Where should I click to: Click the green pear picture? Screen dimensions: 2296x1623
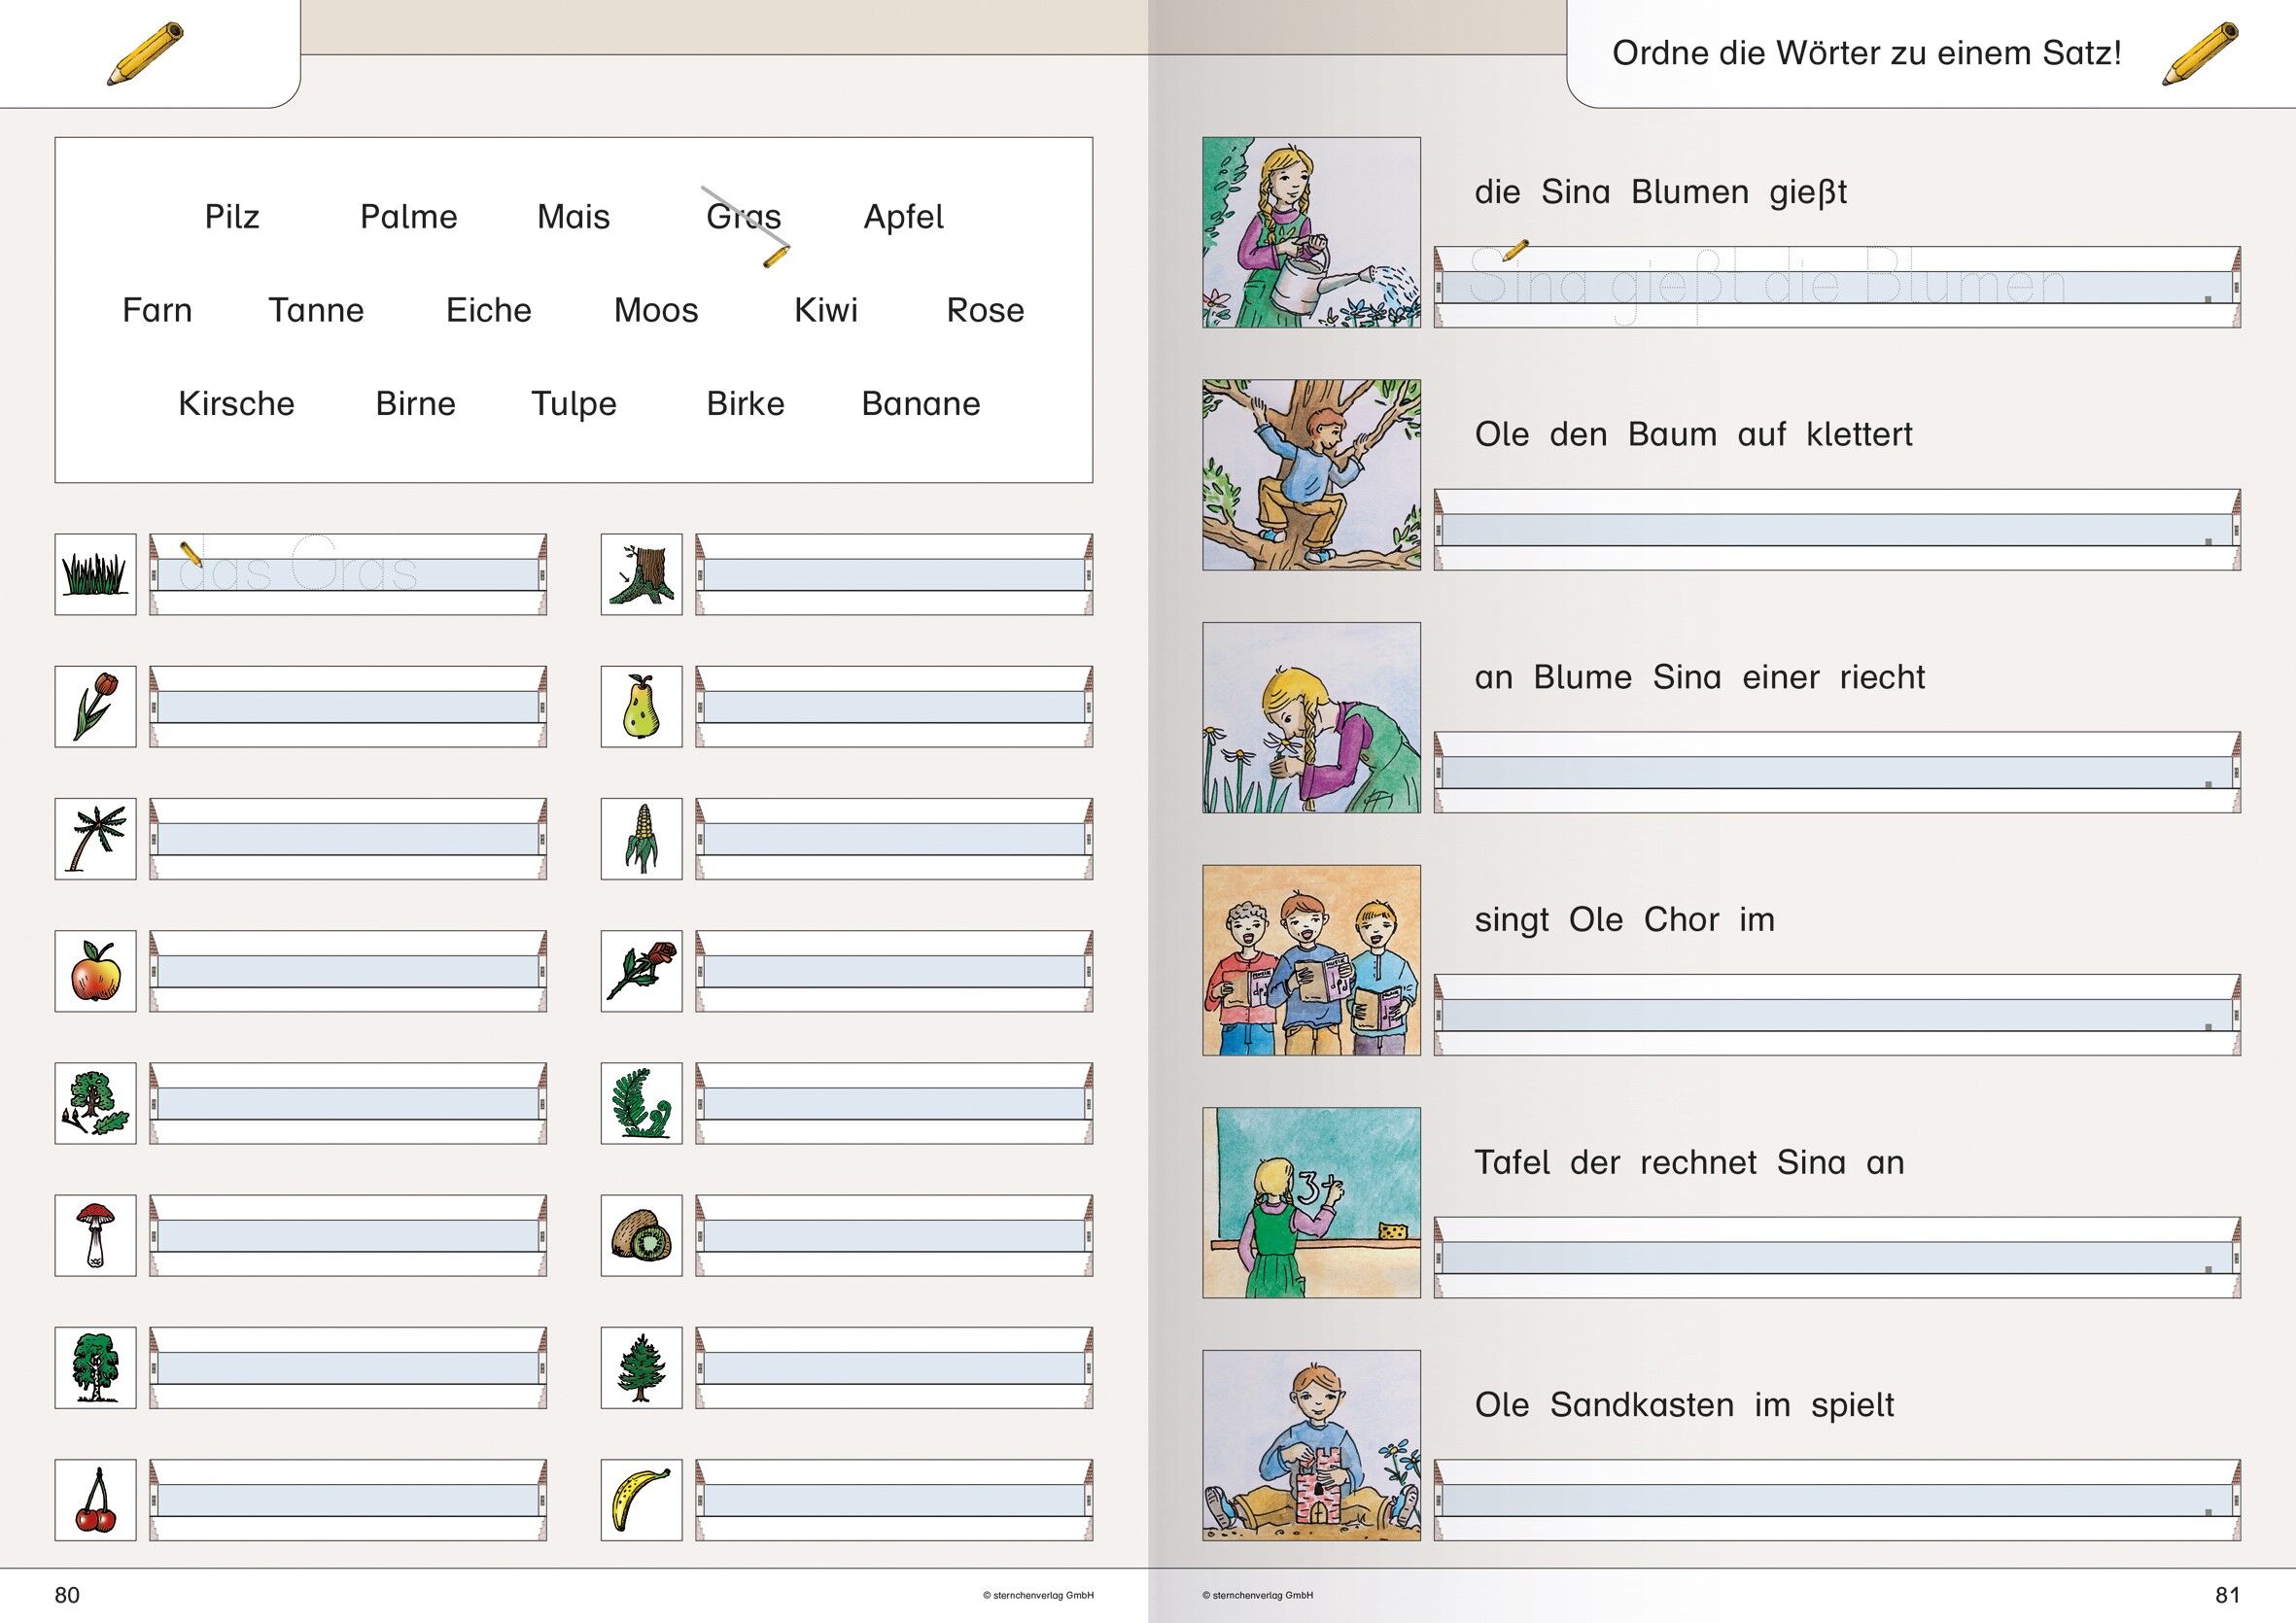(x=641, y=706)
